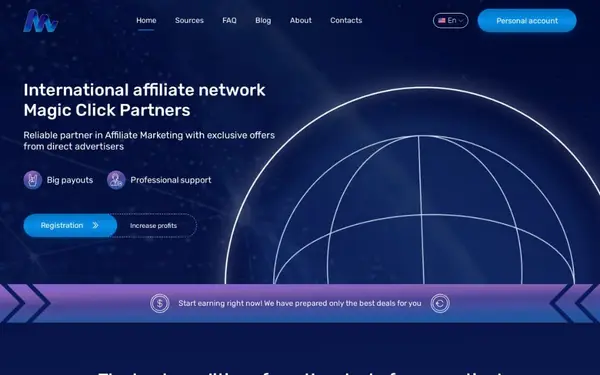Navigate to Contacts
The image size is (600, 375).
(x=346, y=21)
